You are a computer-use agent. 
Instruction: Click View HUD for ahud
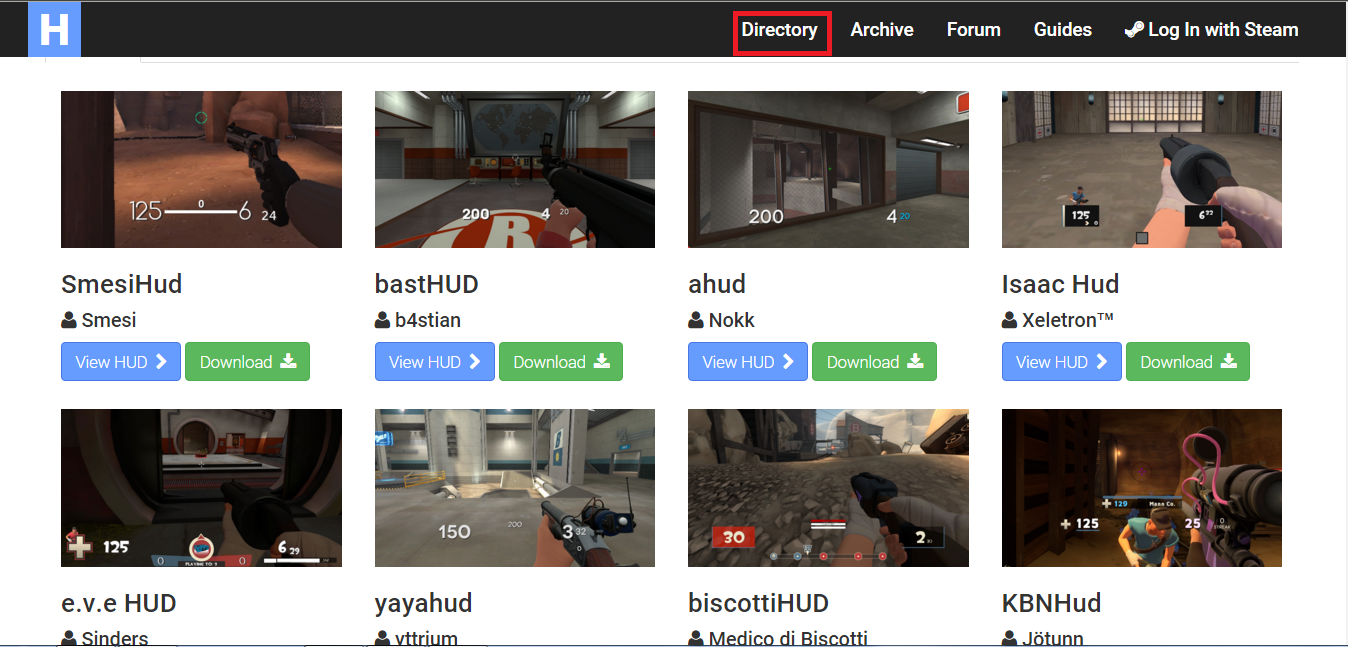tap(748, 362)
